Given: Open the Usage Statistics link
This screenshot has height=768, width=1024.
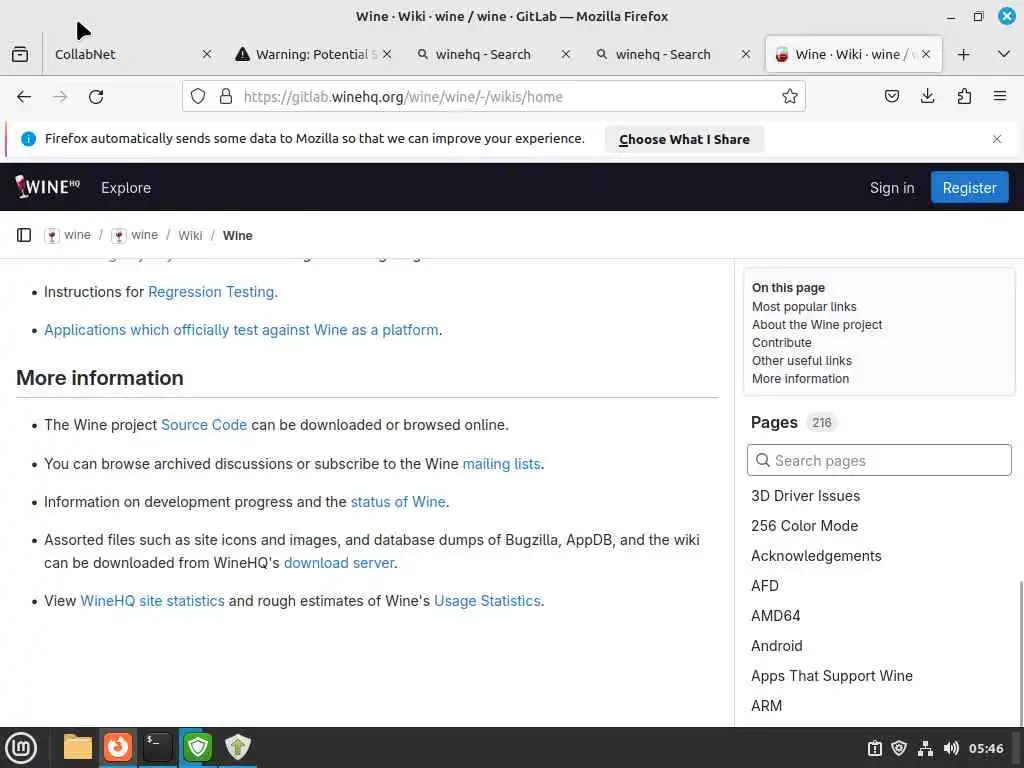Looking at the screenshot, I should coord(487,601).
